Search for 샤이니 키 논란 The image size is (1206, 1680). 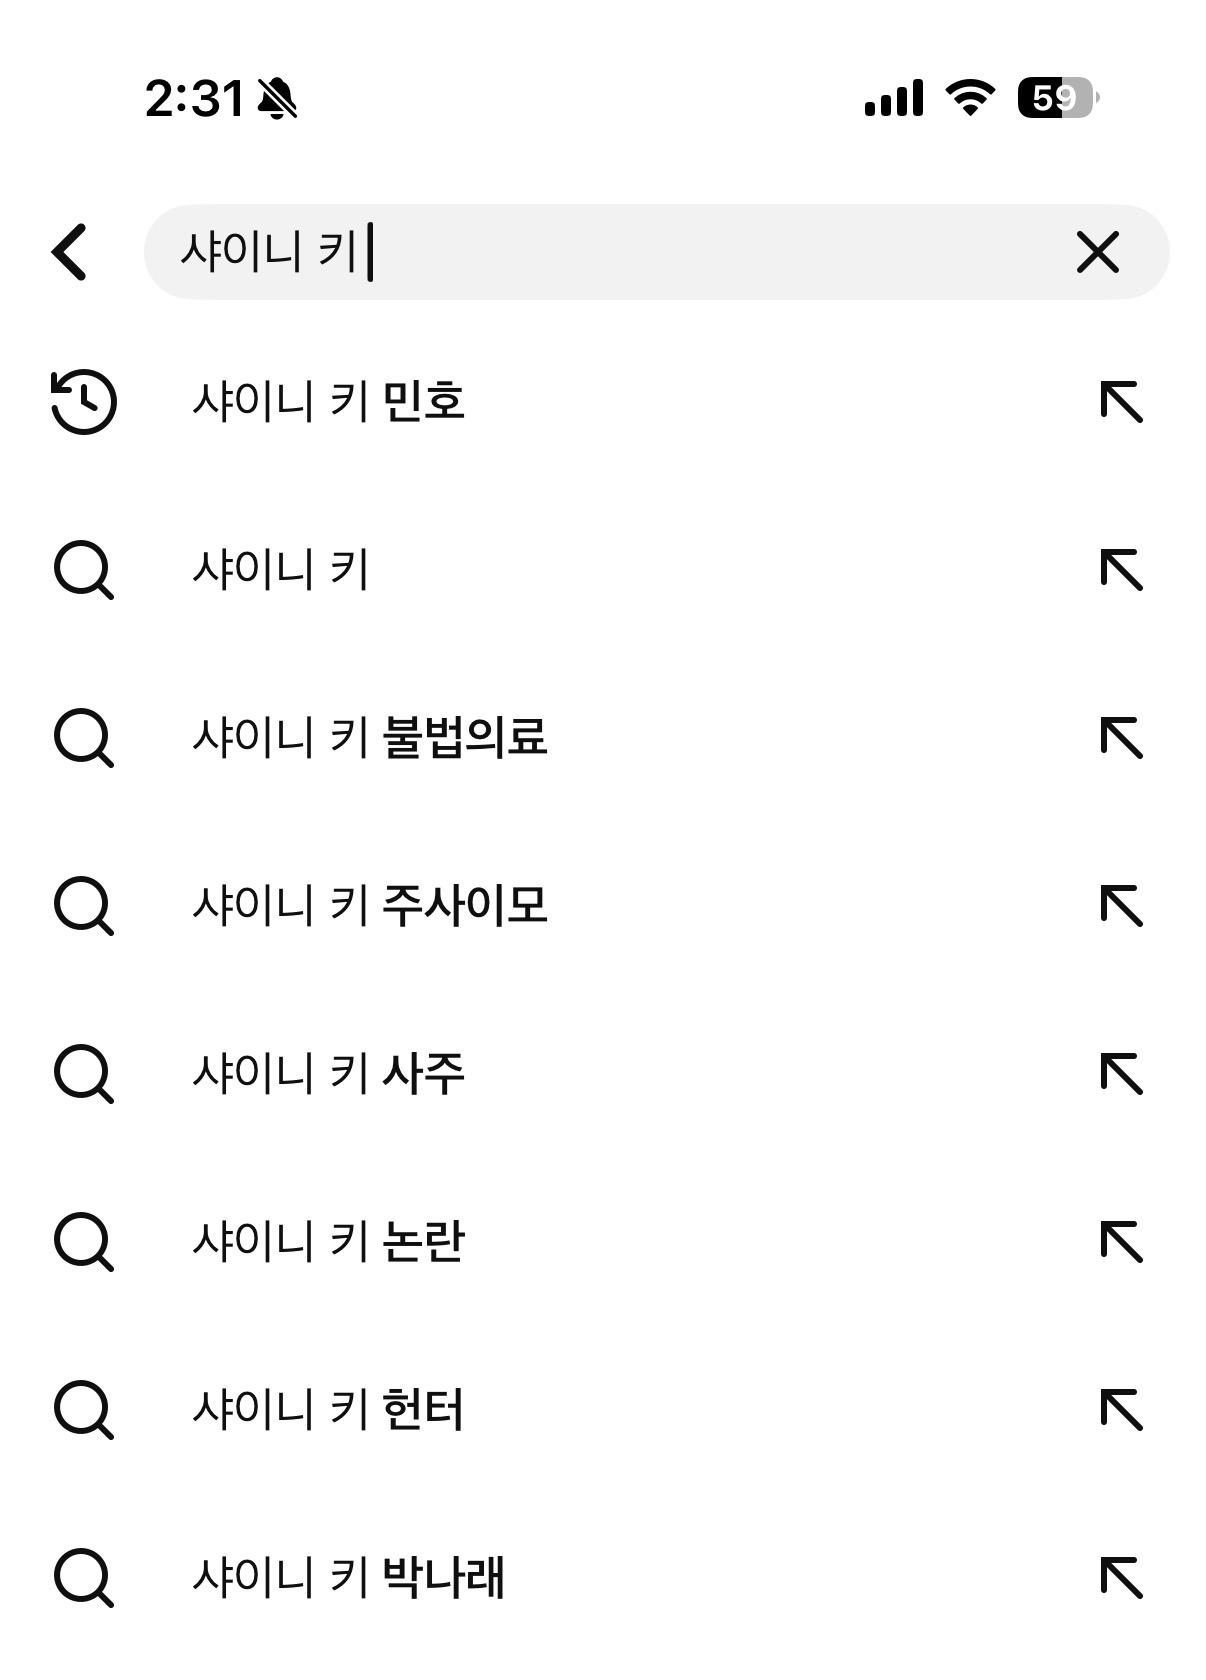point(329,1242)
